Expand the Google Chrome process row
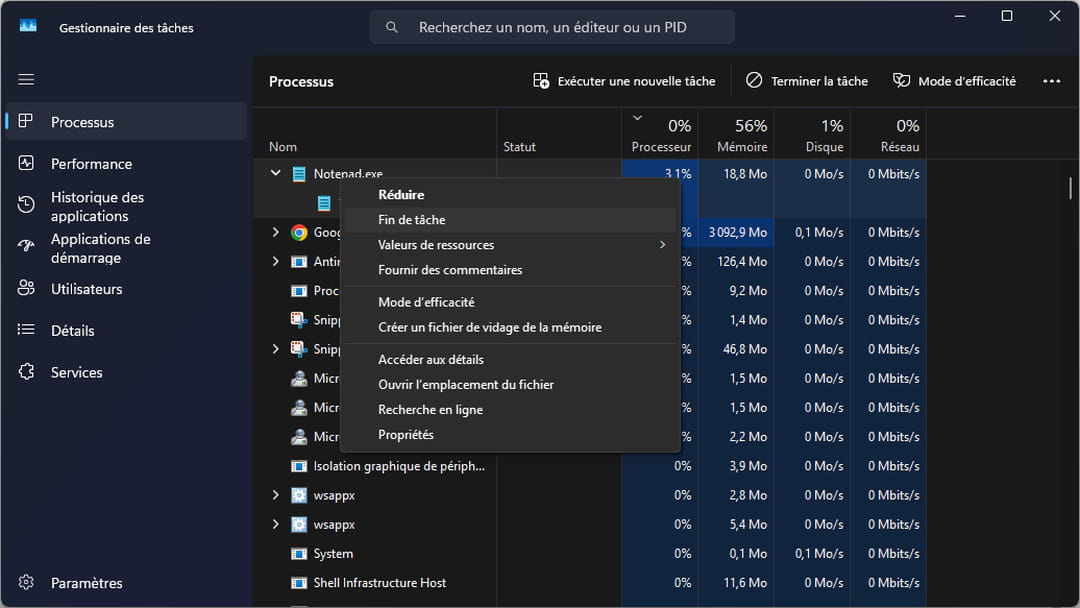 click(276, 232)
